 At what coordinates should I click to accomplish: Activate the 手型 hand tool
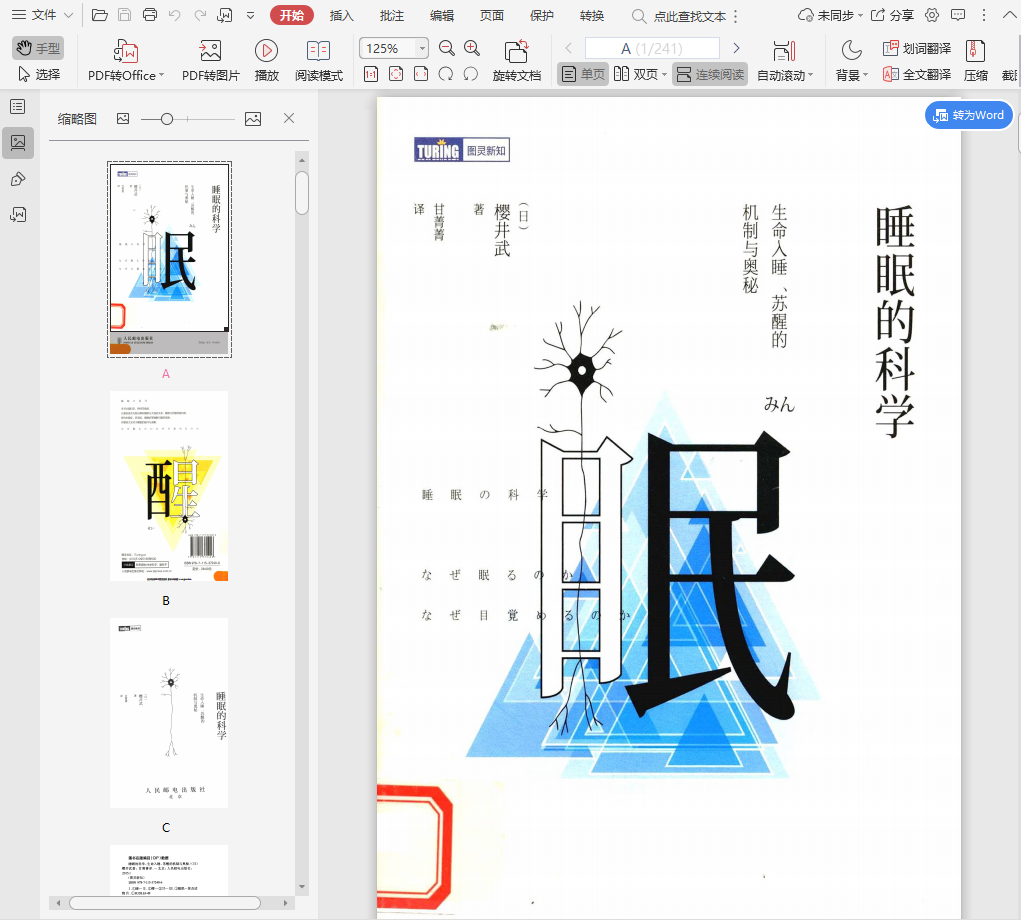click(x=38, y=48)
